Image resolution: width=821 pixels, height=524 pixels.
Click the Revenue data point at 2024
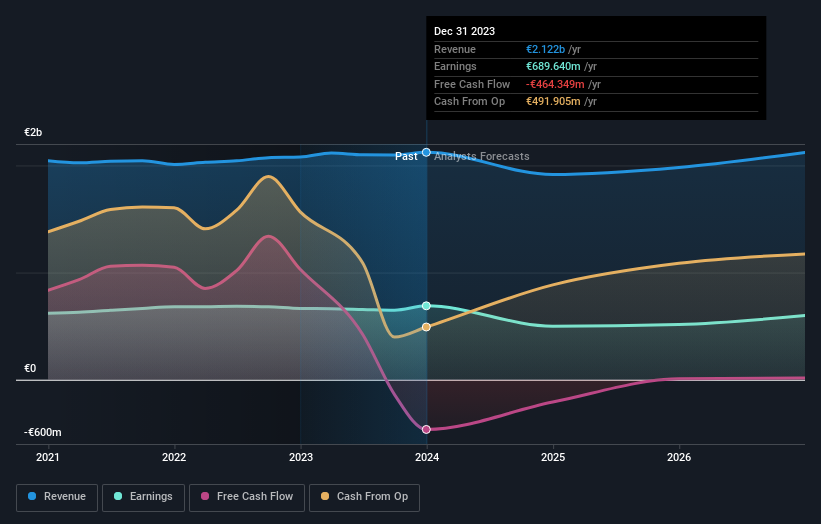(x=426, y=152)
